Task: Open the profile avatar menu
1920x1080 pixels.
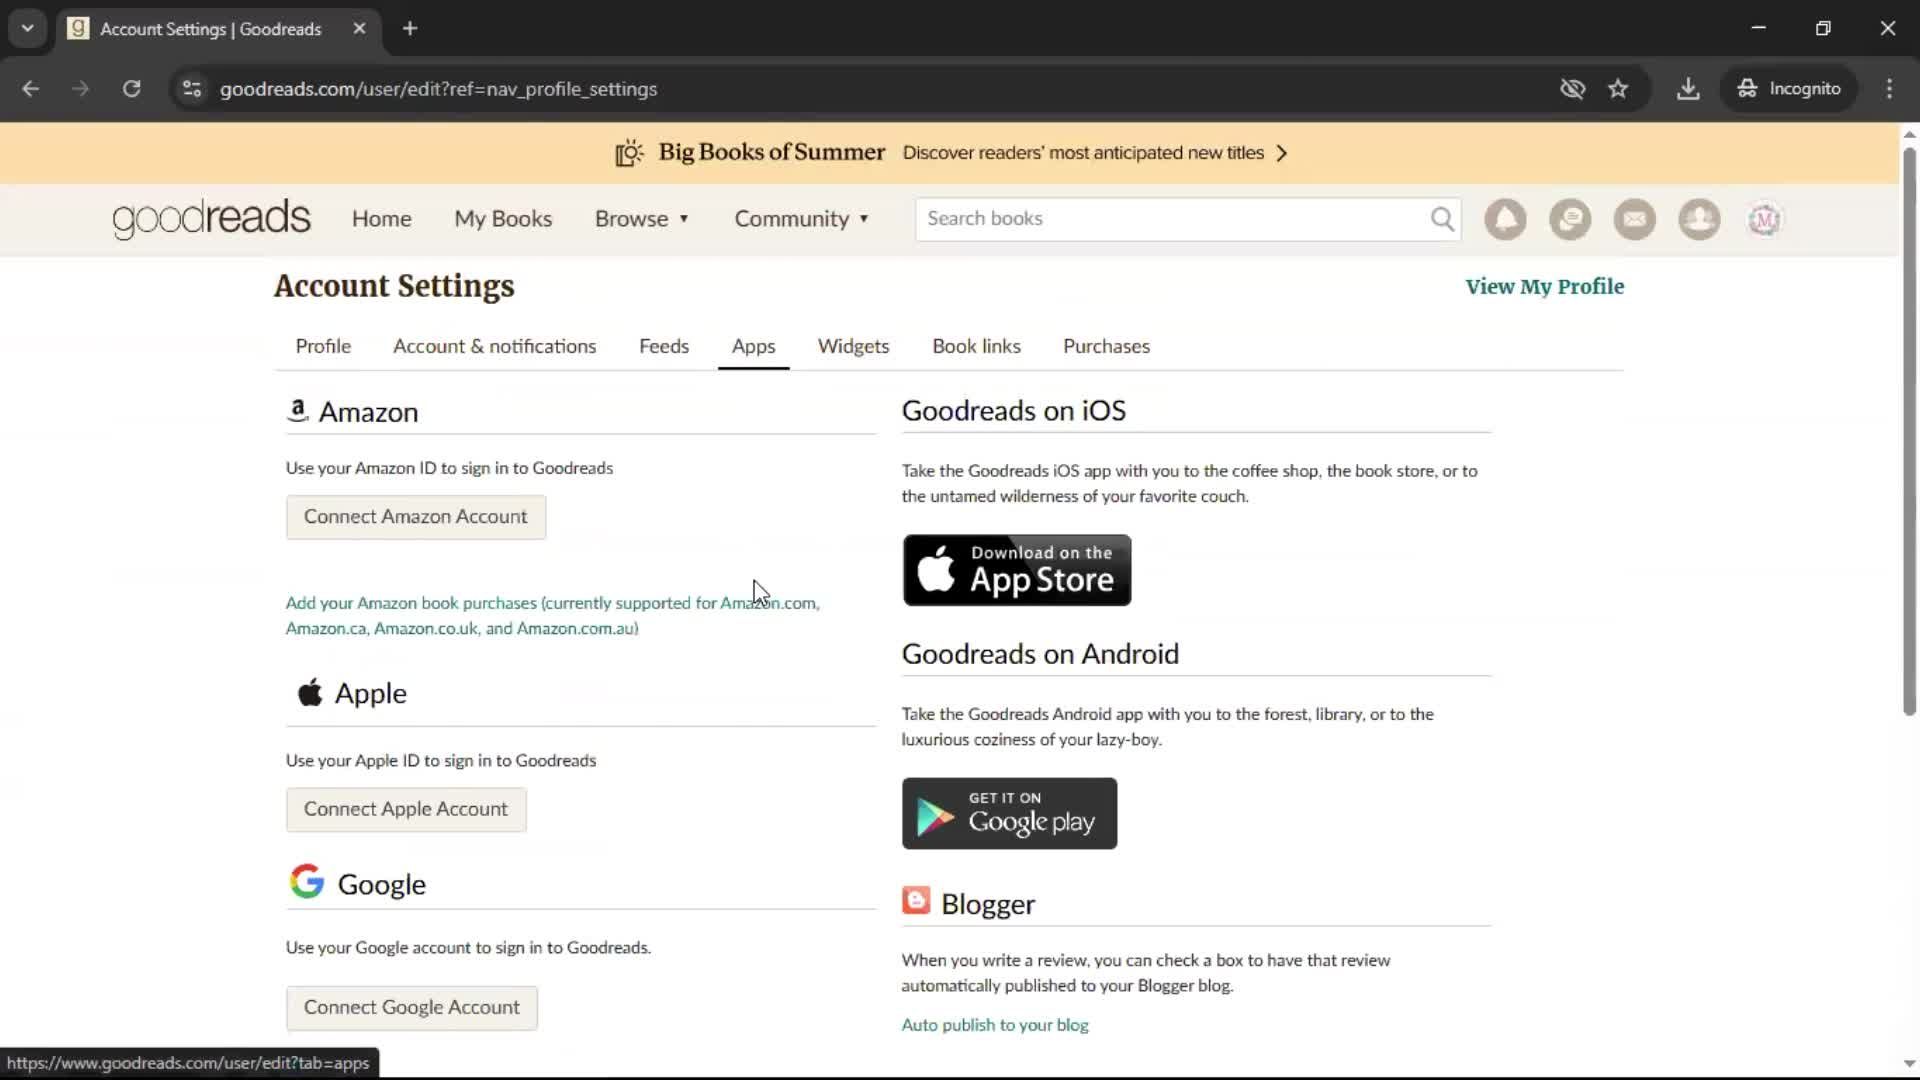Action: (x=1764, y=219)
